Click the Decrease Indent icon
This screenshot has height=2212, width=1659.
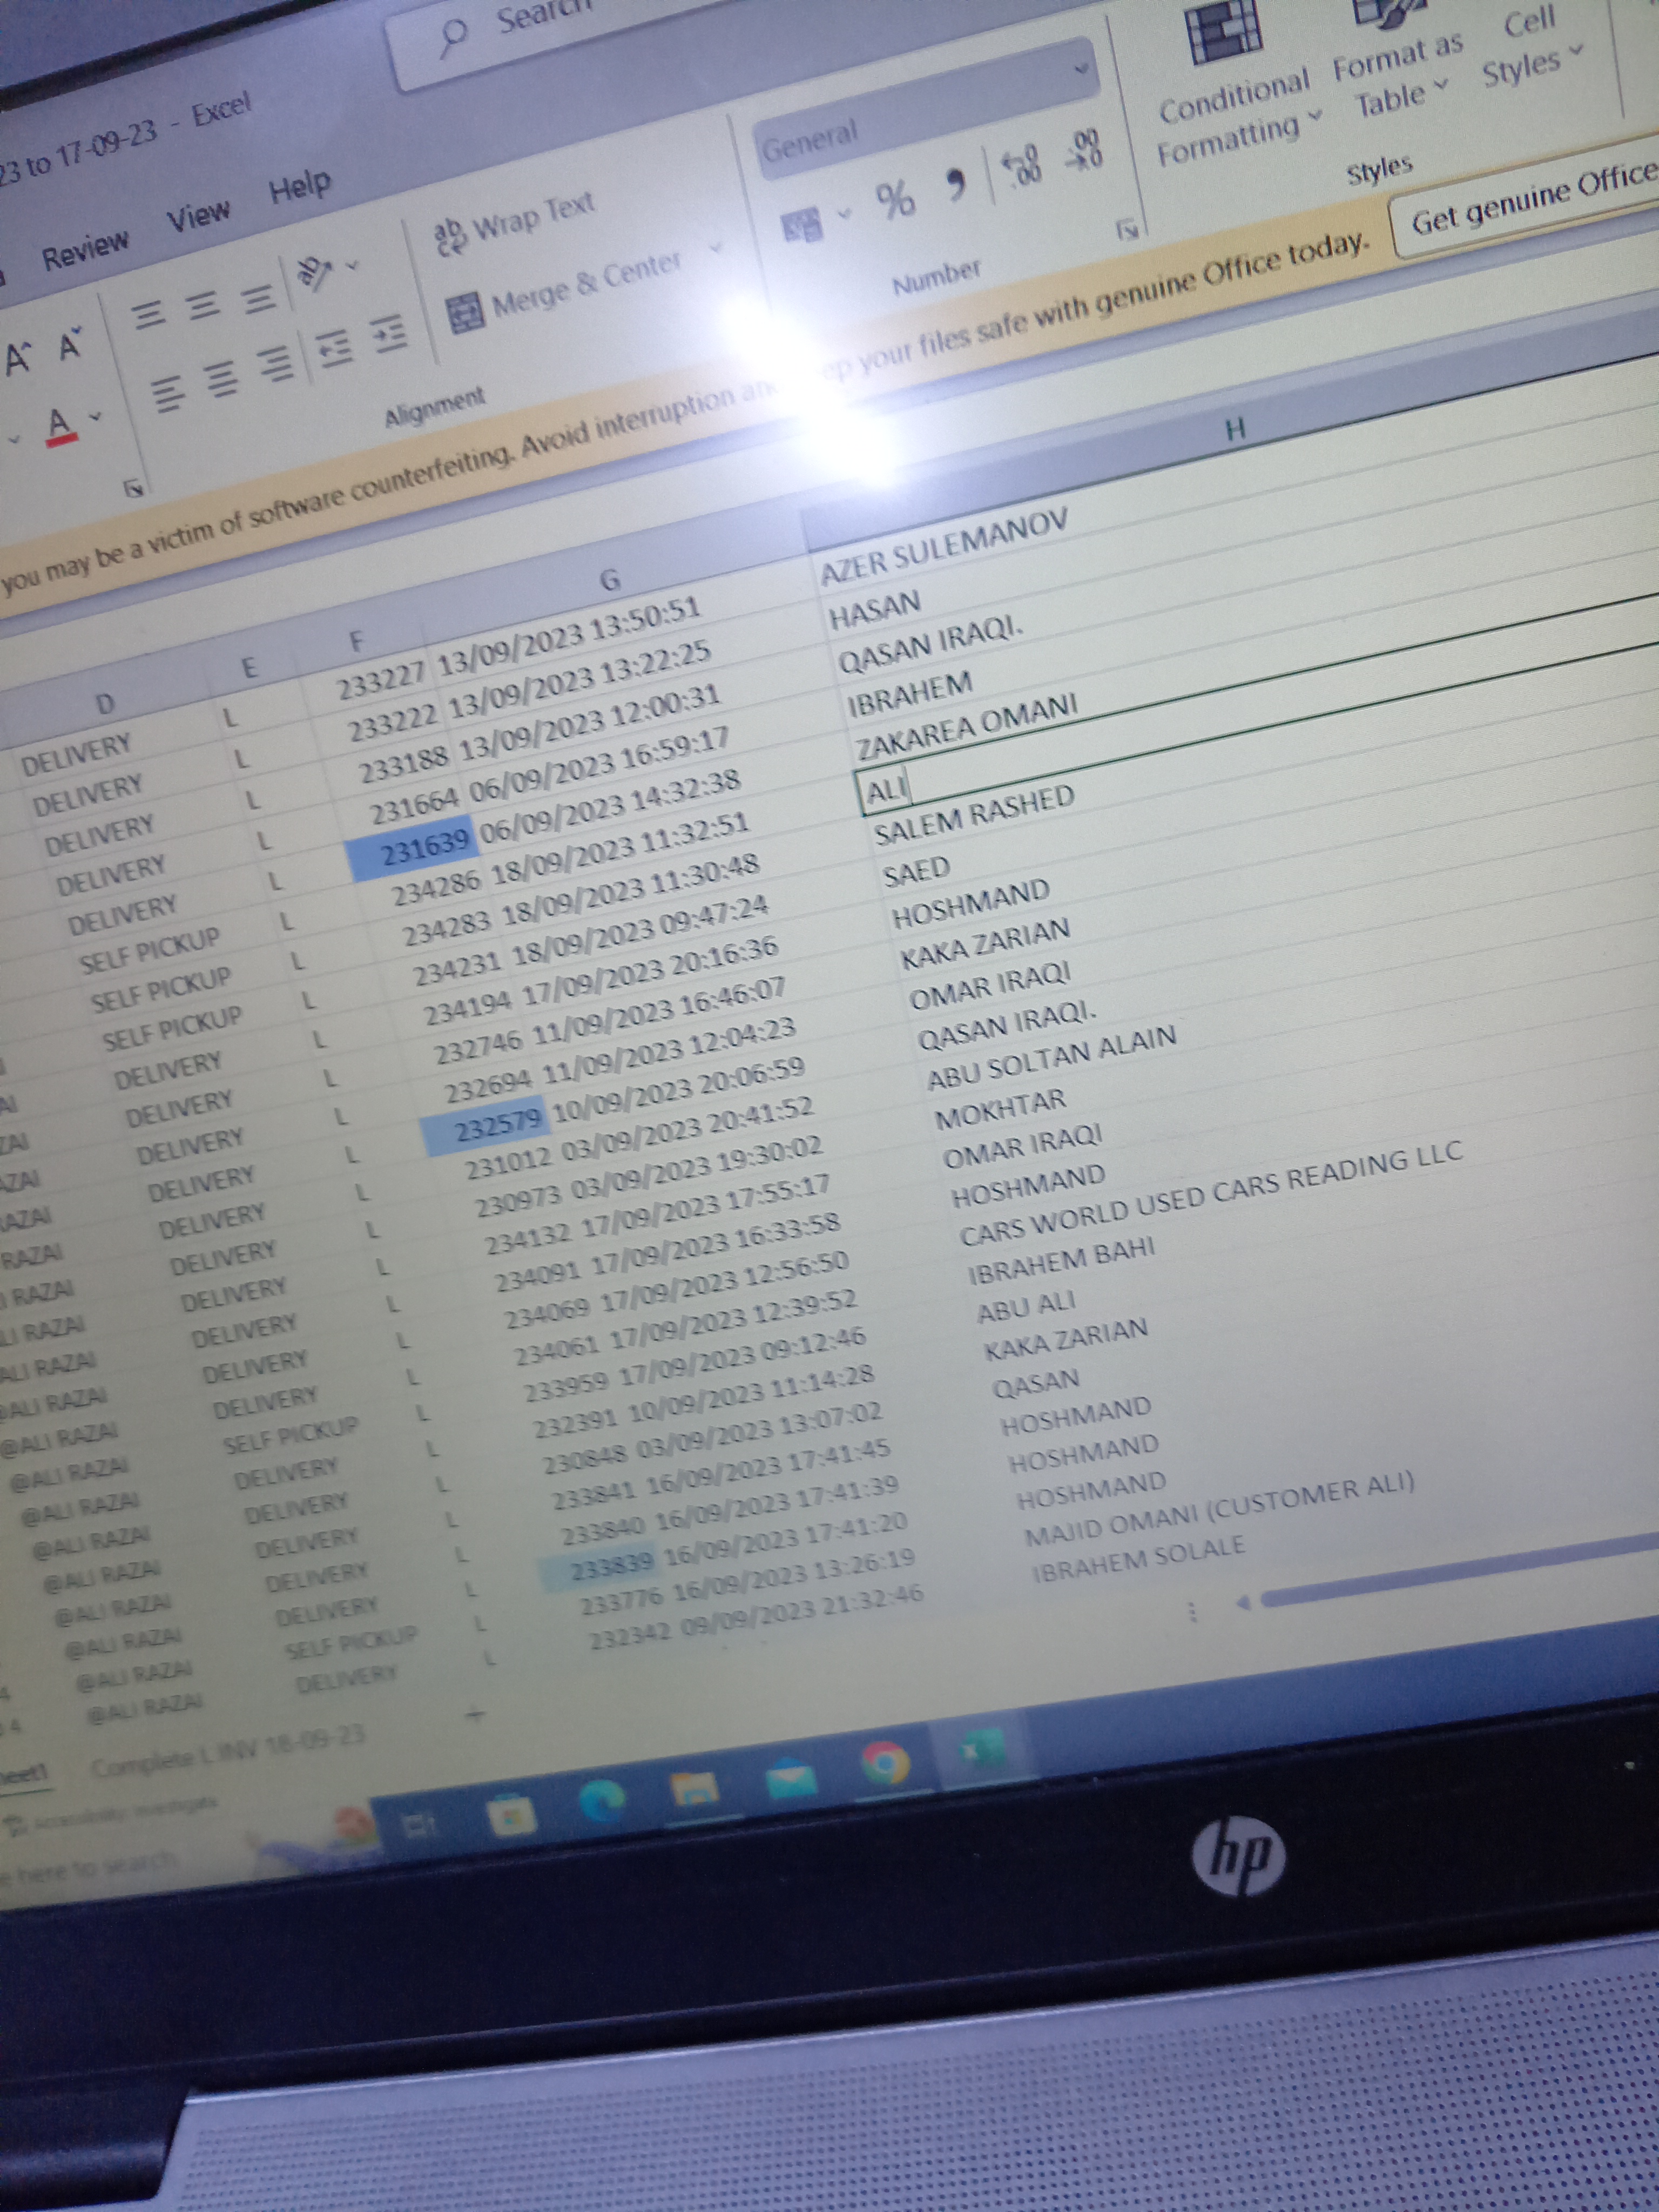click(334, 348)
